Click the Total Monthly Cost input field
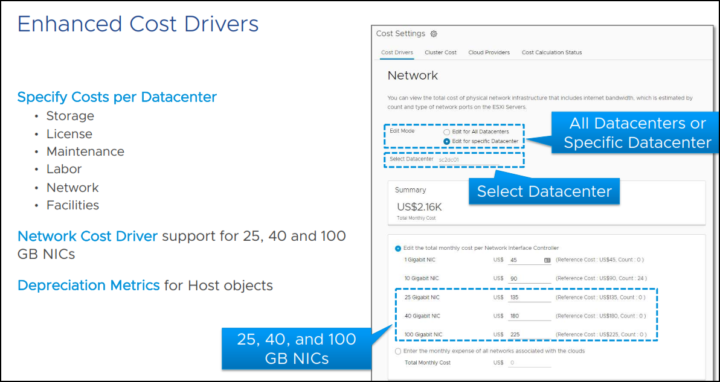The width and height of the screenshot is (720, 382). 529,363
